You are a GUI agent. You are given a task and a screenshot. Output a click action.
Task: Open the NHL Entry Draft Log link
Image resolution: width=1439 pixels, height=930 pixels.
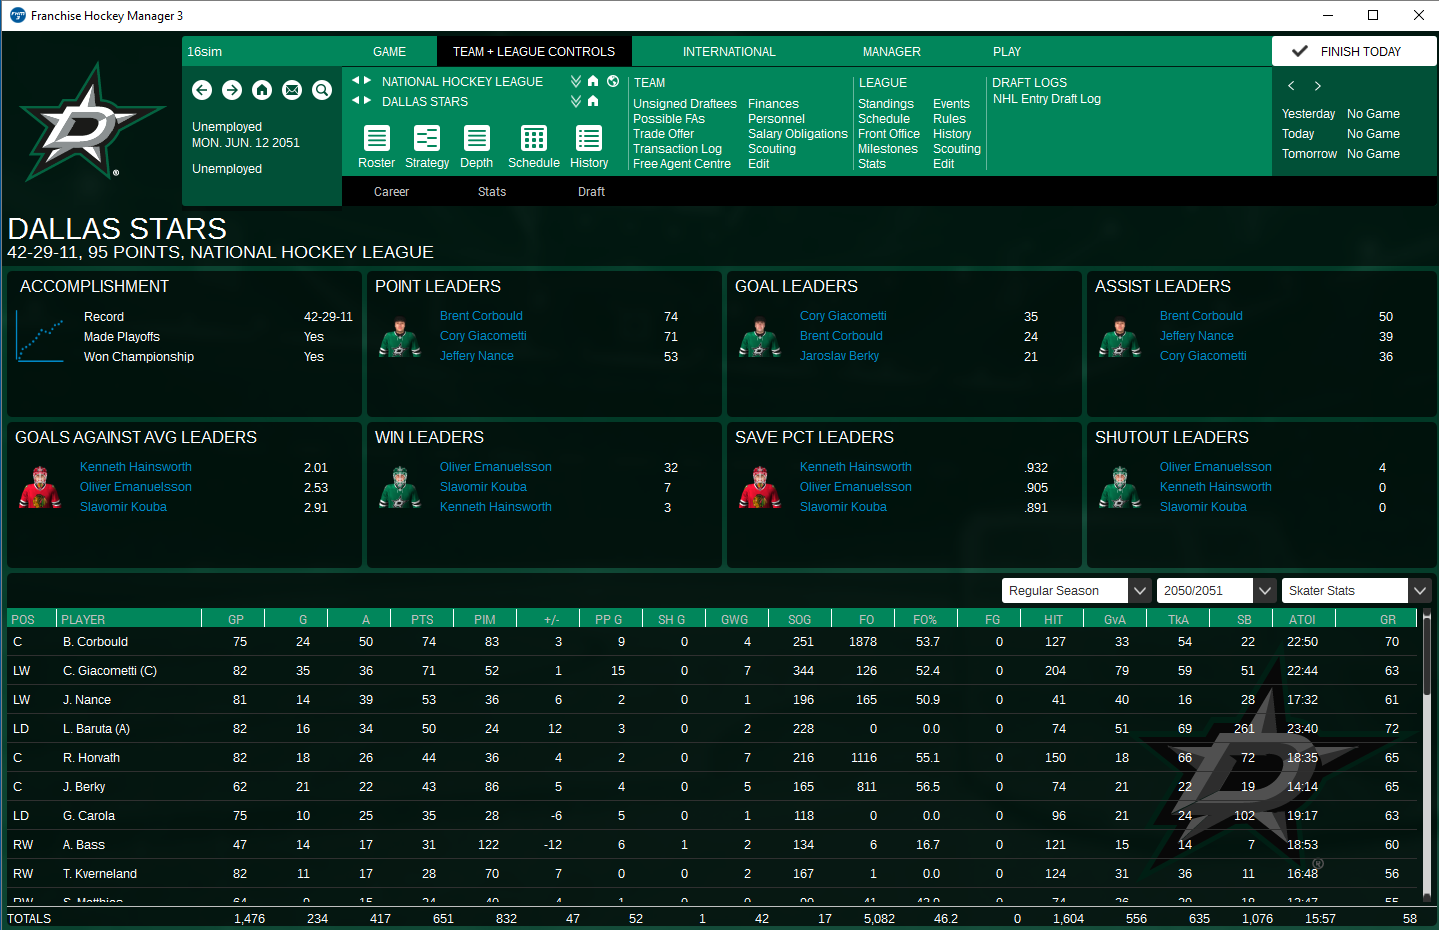click(x=1046, y=99)
